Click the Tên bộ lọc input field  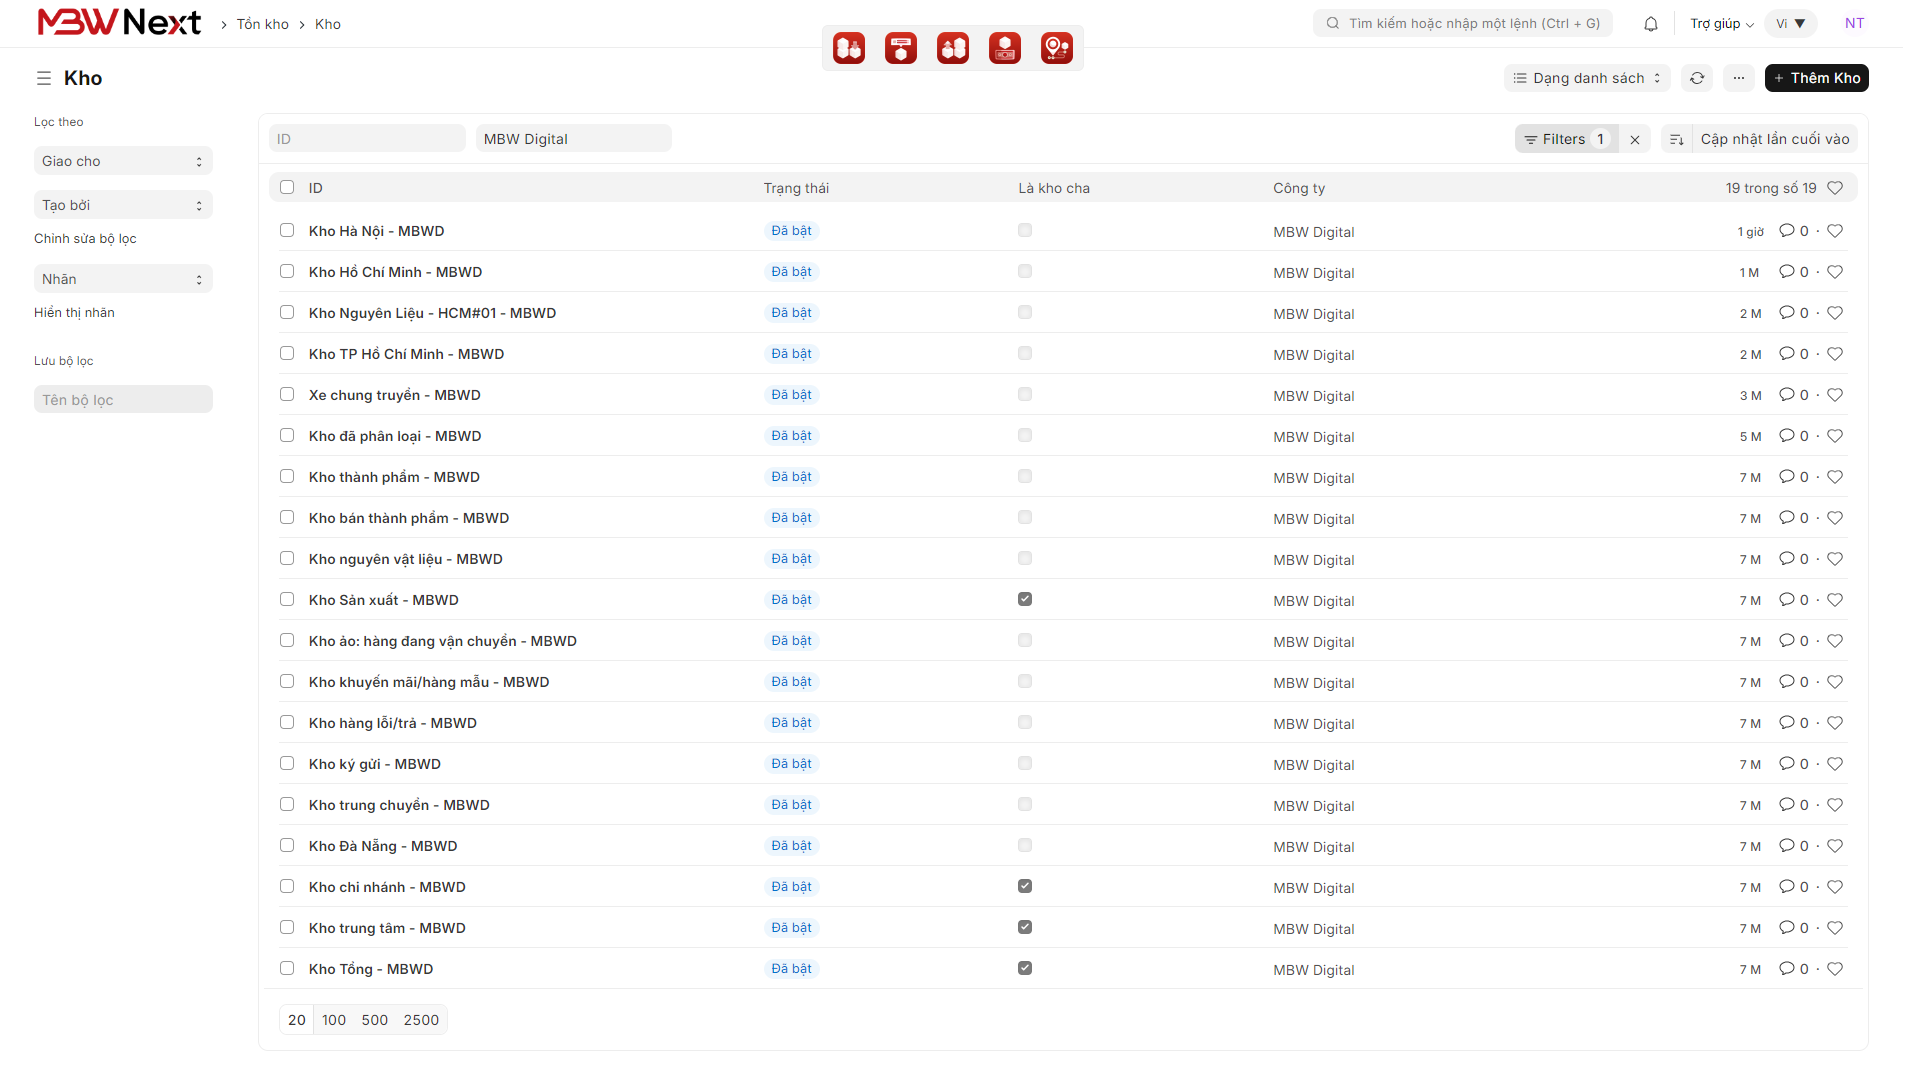(x=123, y=400)
